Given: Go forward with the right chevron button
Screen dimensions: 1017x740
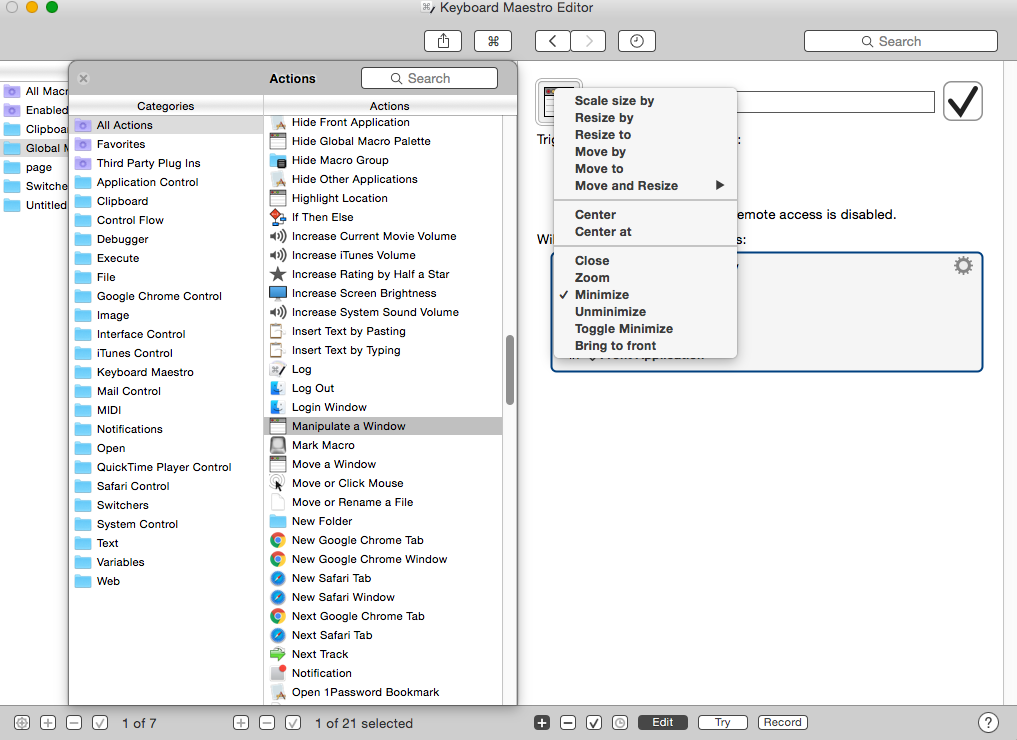Looking at the screenshot, I should (588, 41).
